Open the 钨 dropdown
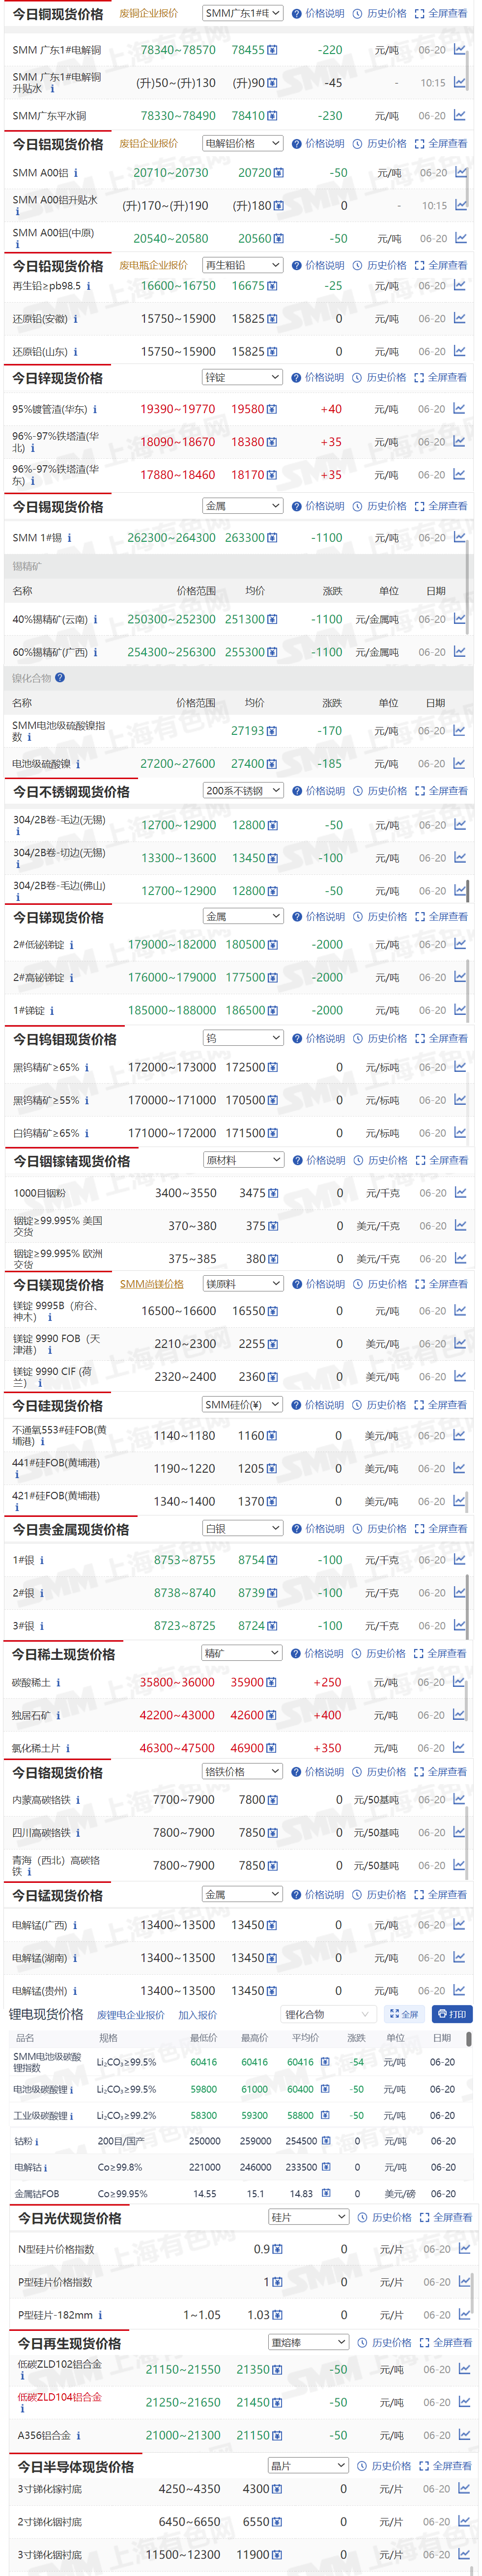The height and width of the screenshot is (2576, 482). click(x=243, y=1038)
